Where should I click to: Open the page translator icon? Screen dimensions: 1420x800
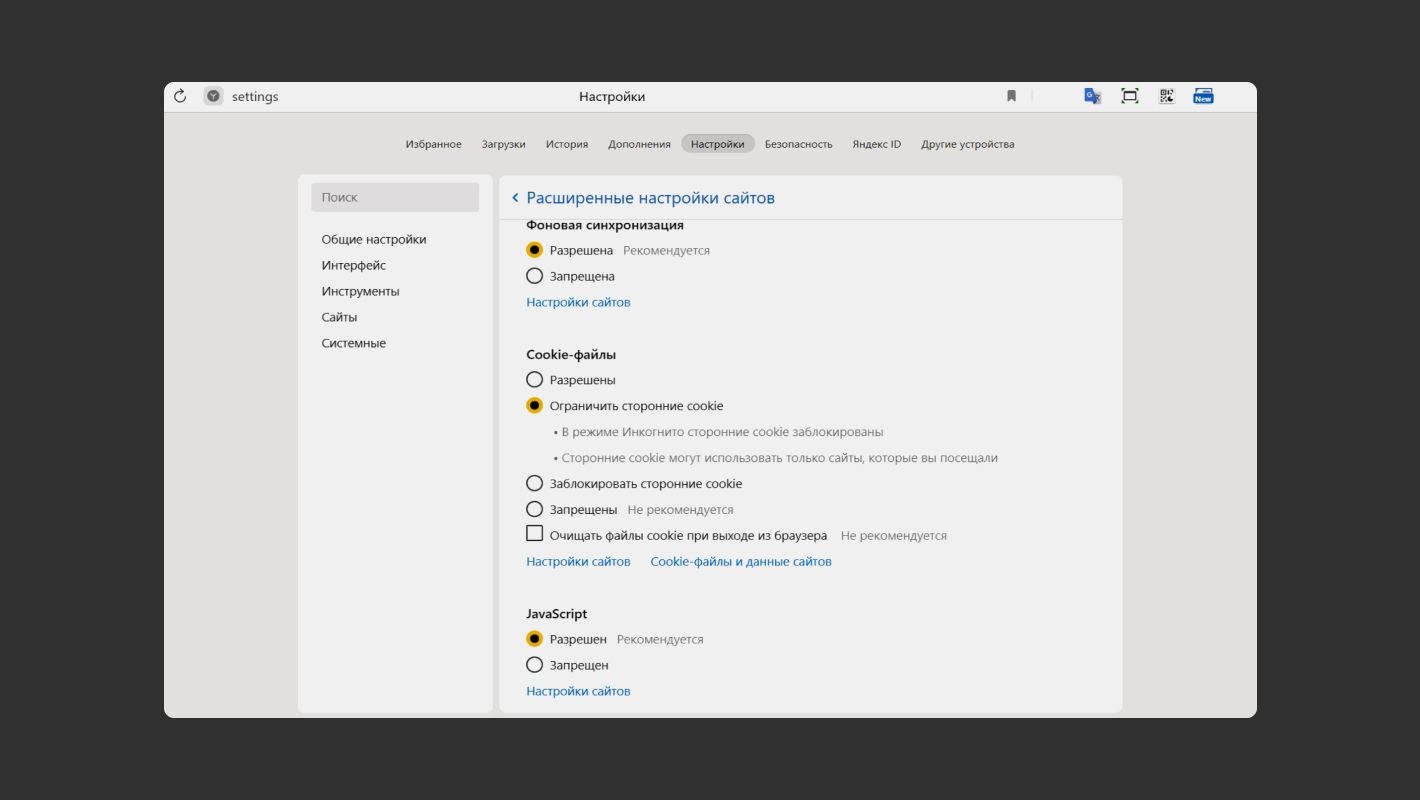point(1093,96)
